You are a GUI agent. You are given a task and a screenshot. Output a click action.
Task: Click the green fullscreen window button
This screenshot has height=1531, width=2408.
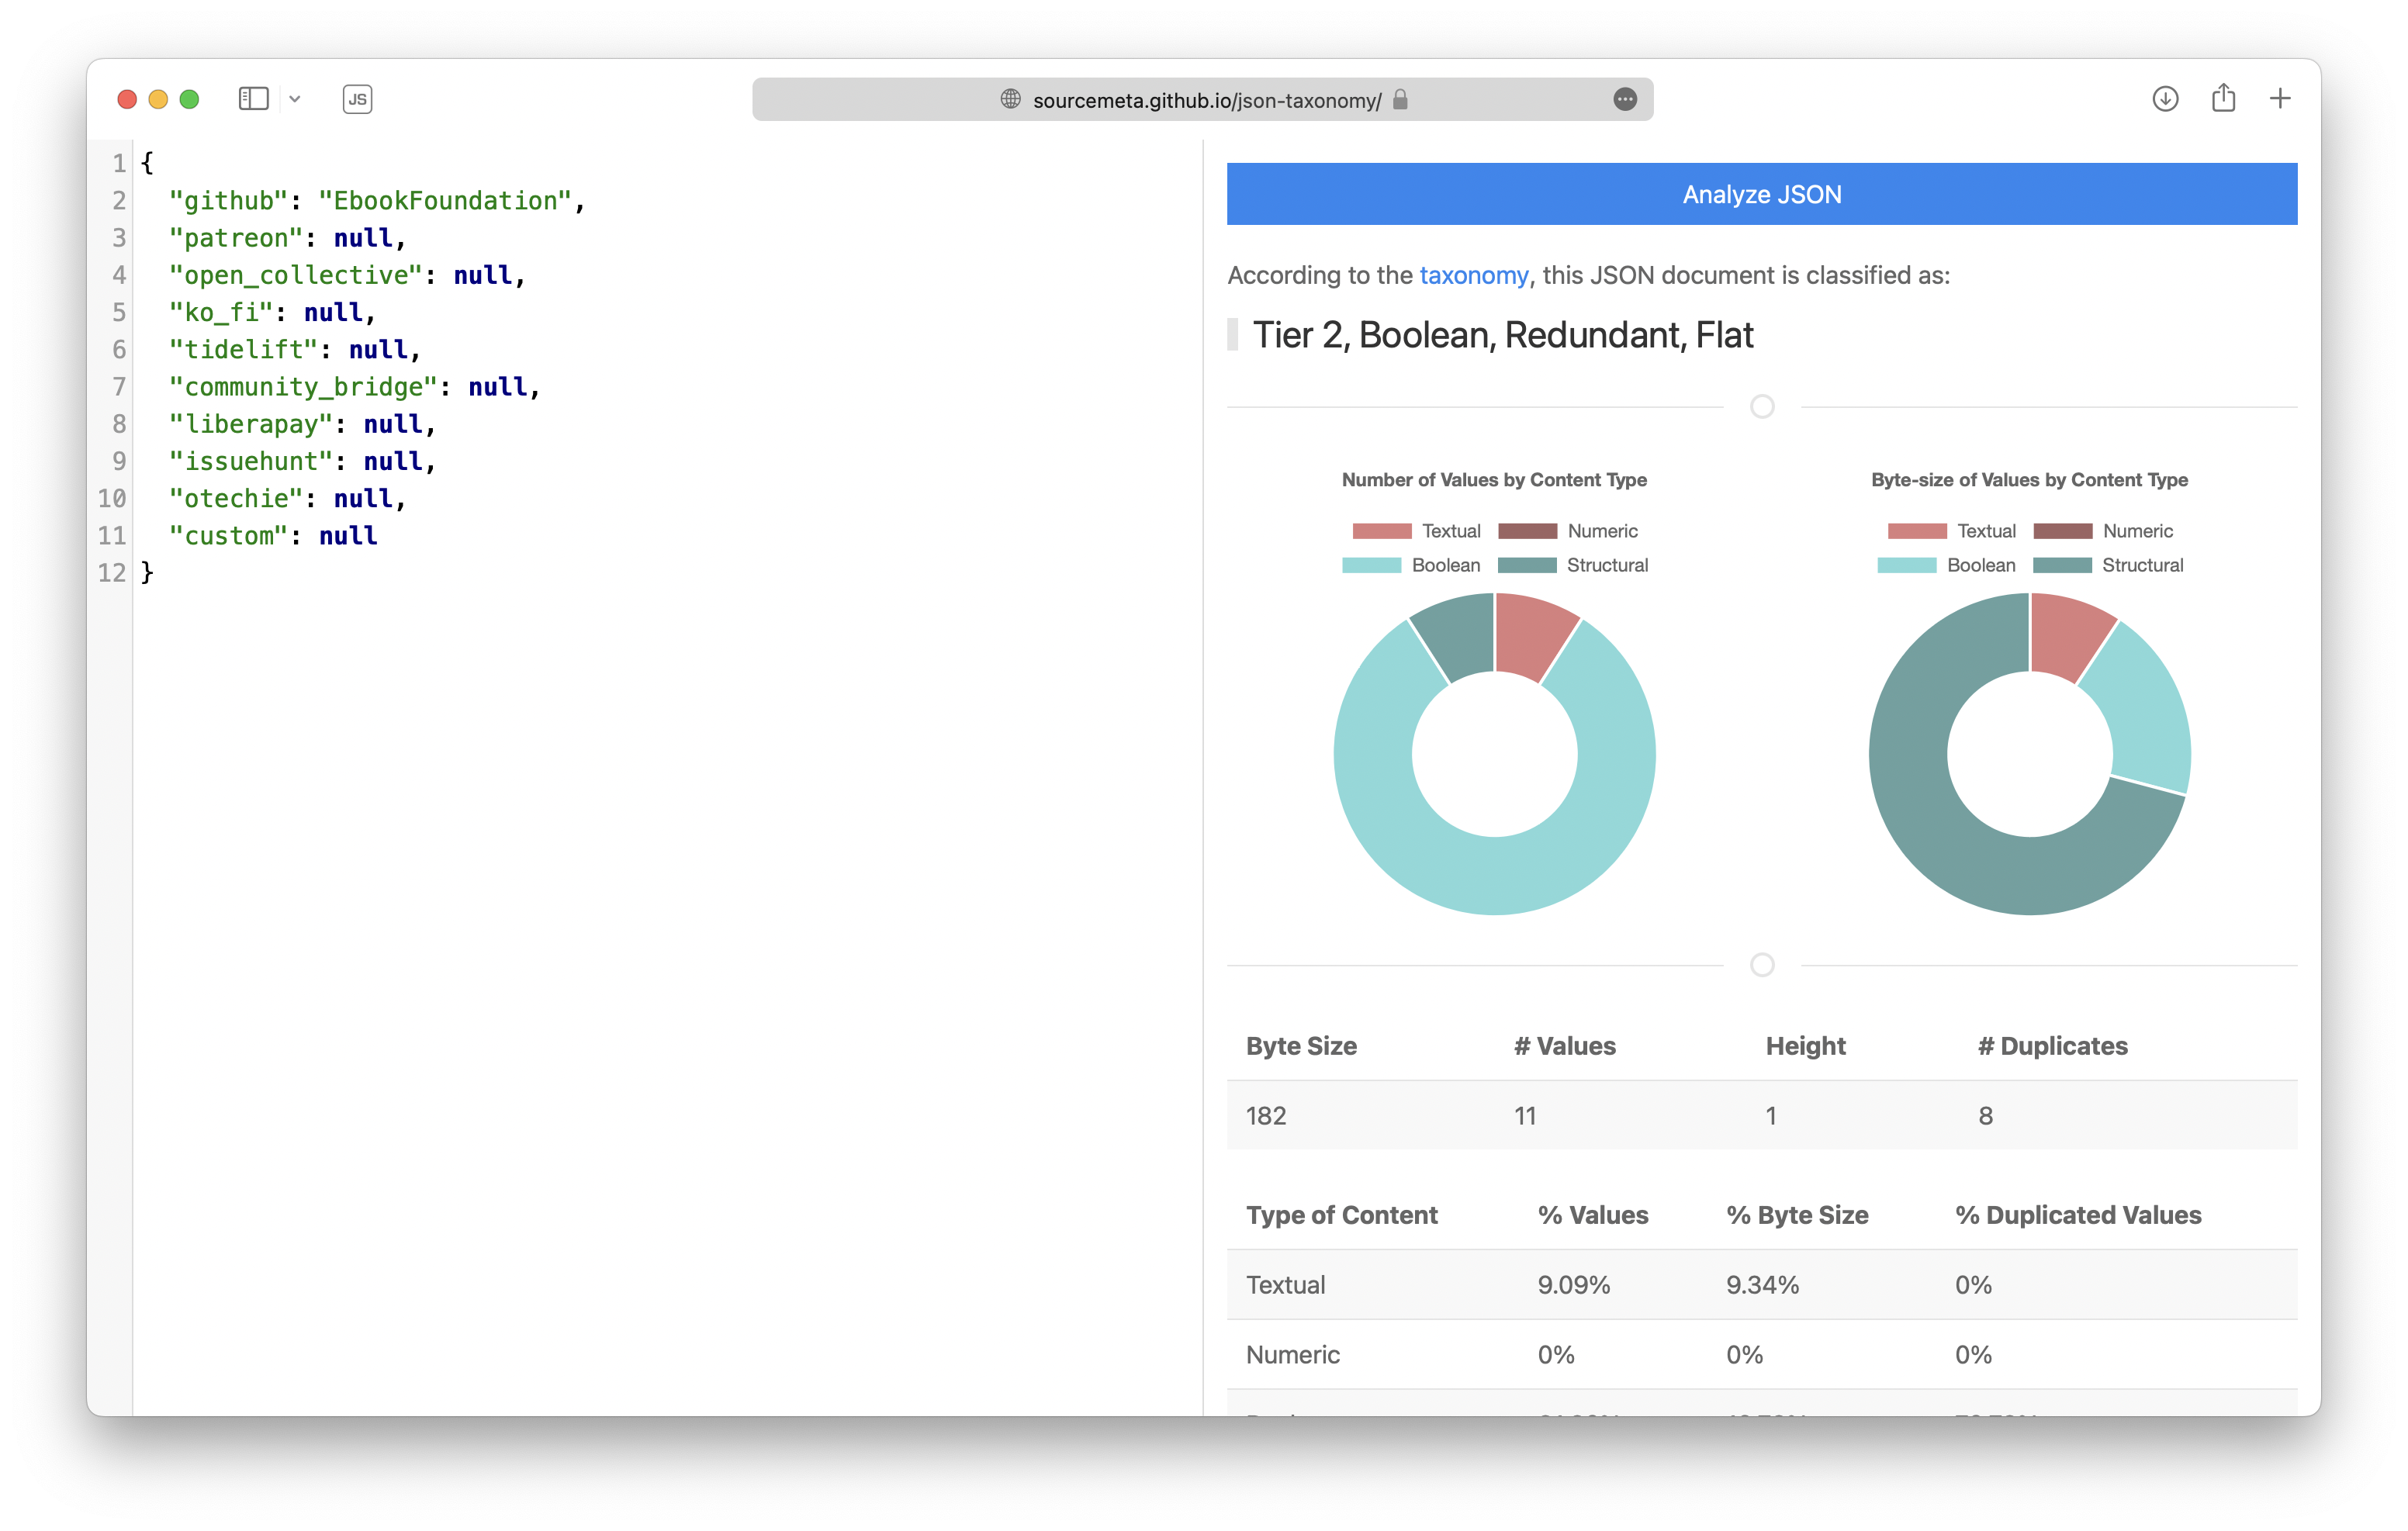[189, 99]
